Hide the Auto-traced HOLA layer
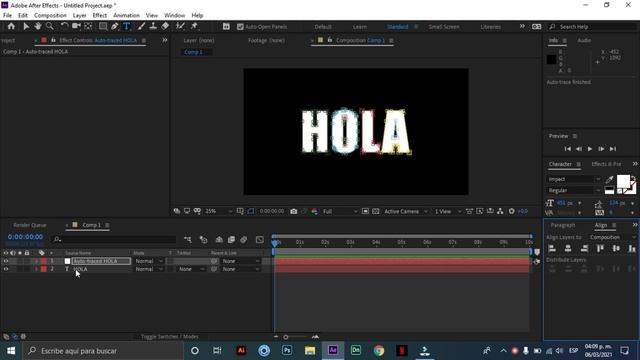 [6, 261]
